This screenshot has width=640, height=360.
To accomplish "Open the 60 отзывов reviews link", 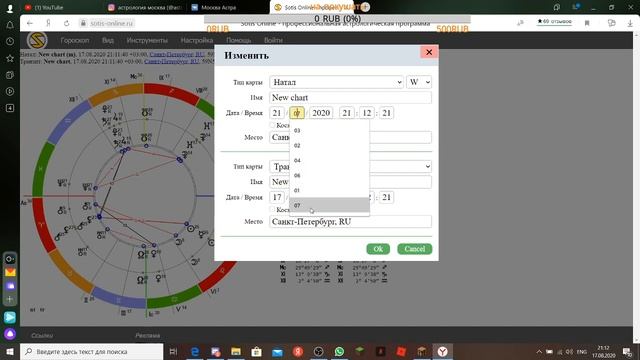I will pos(554,22).
